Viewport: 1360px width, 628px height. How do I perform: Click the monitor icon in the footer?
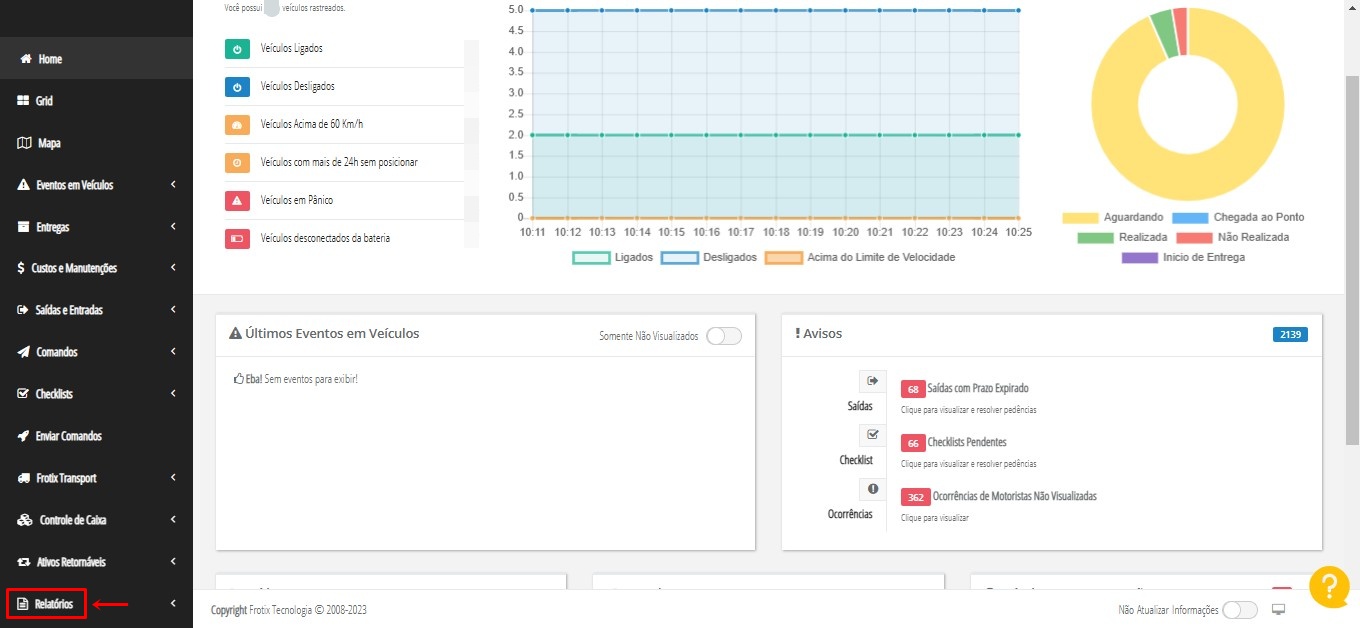[1278, 610]
